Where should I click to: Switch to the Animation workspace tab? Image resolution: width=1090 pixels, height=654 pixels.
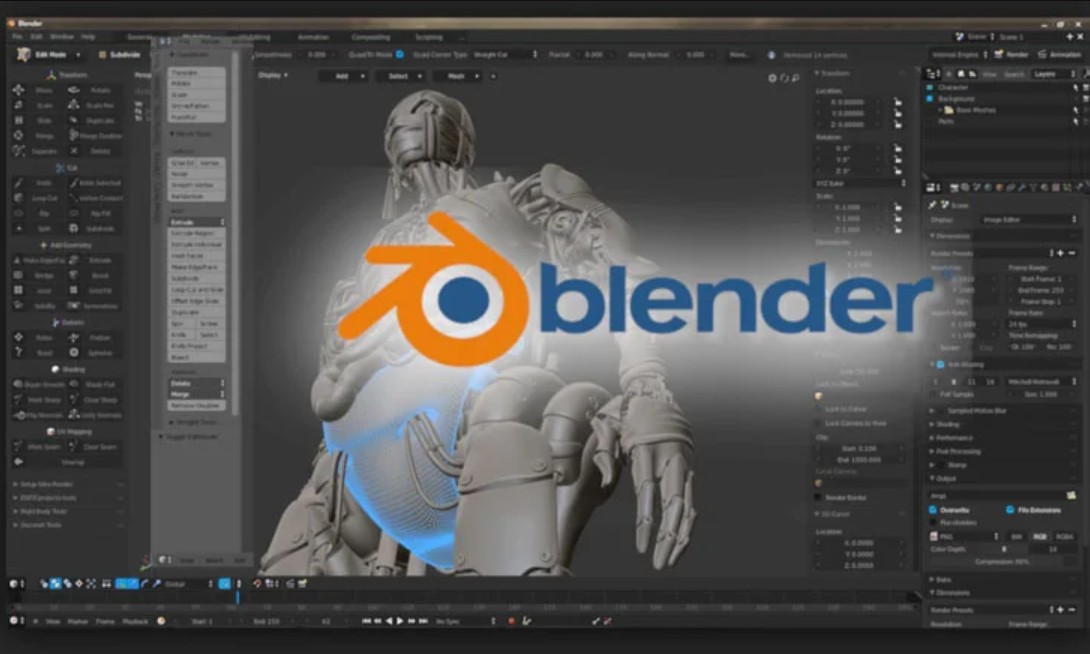313,37
